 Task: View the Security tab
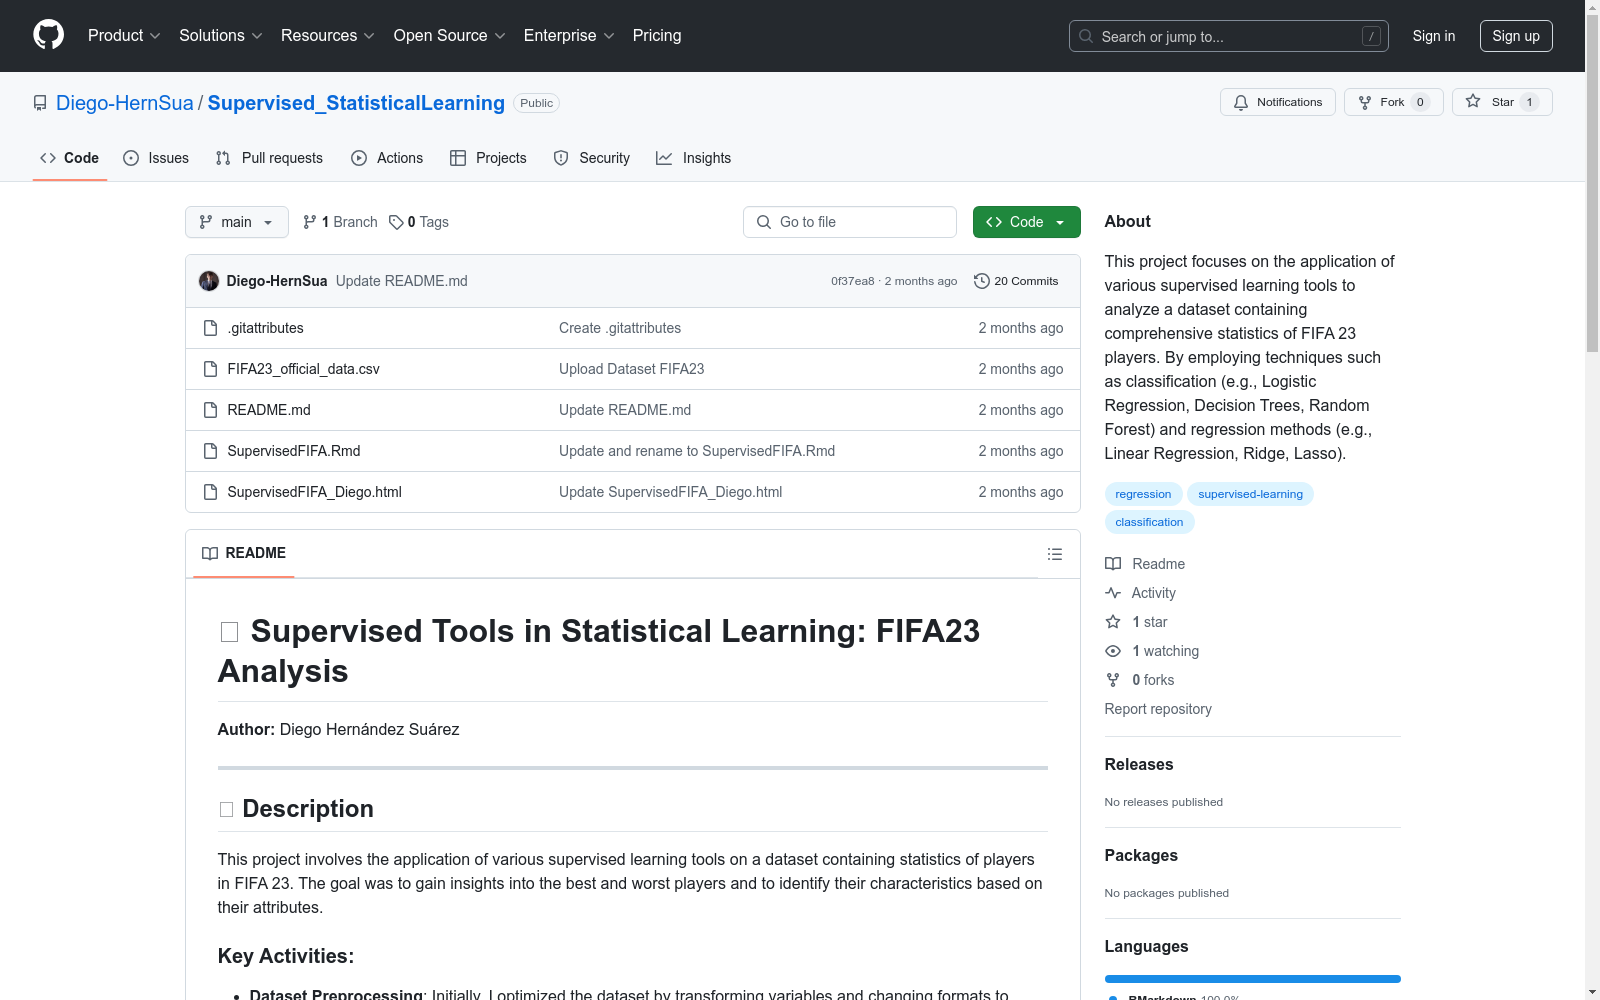point(592,158)
